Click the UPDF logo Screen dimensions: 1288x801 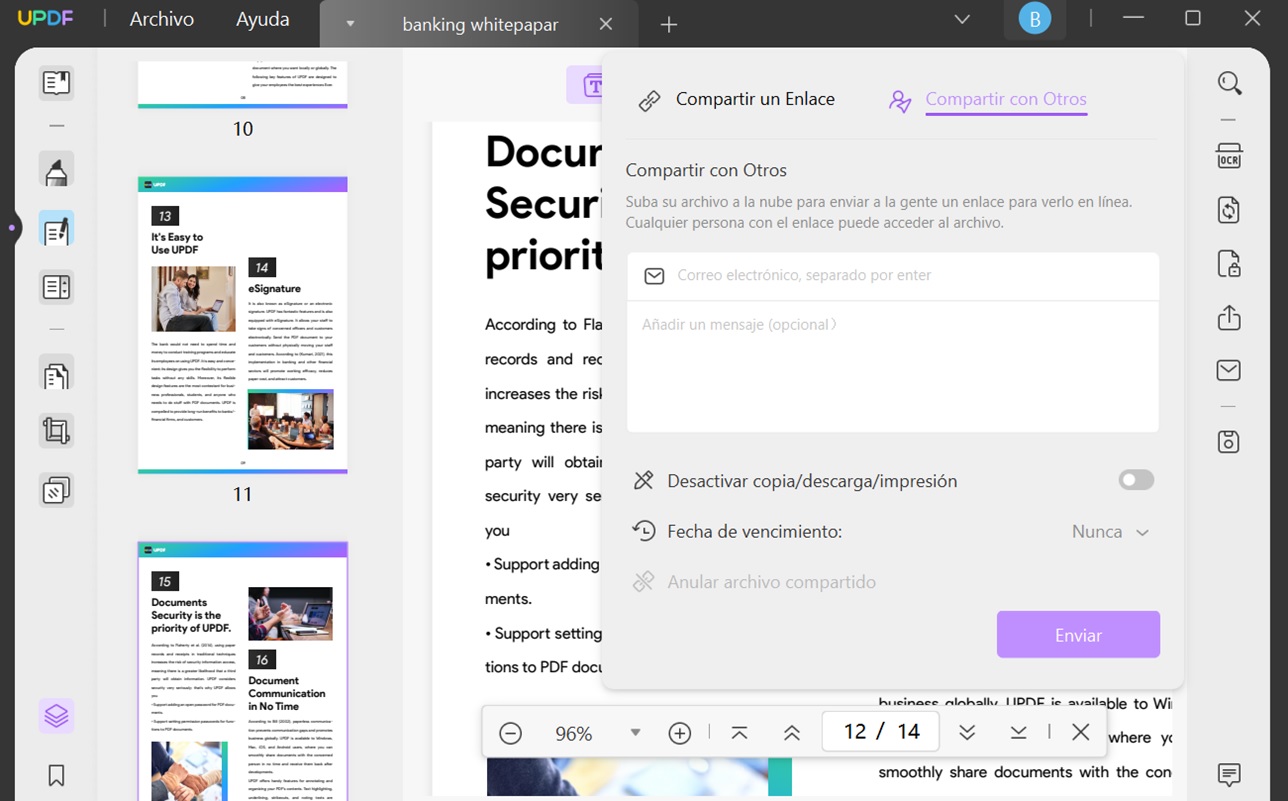pyautogui.click(x=46, y=19)
